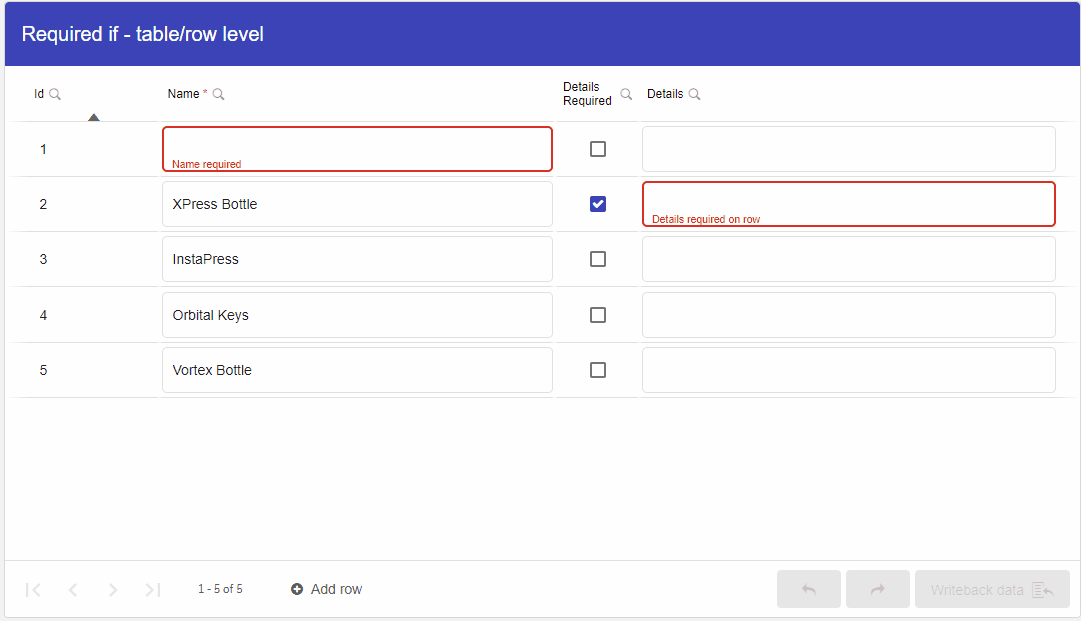Go to the first page of rows
This screenshot has width=1081, height=621.
tap(33, 589)
